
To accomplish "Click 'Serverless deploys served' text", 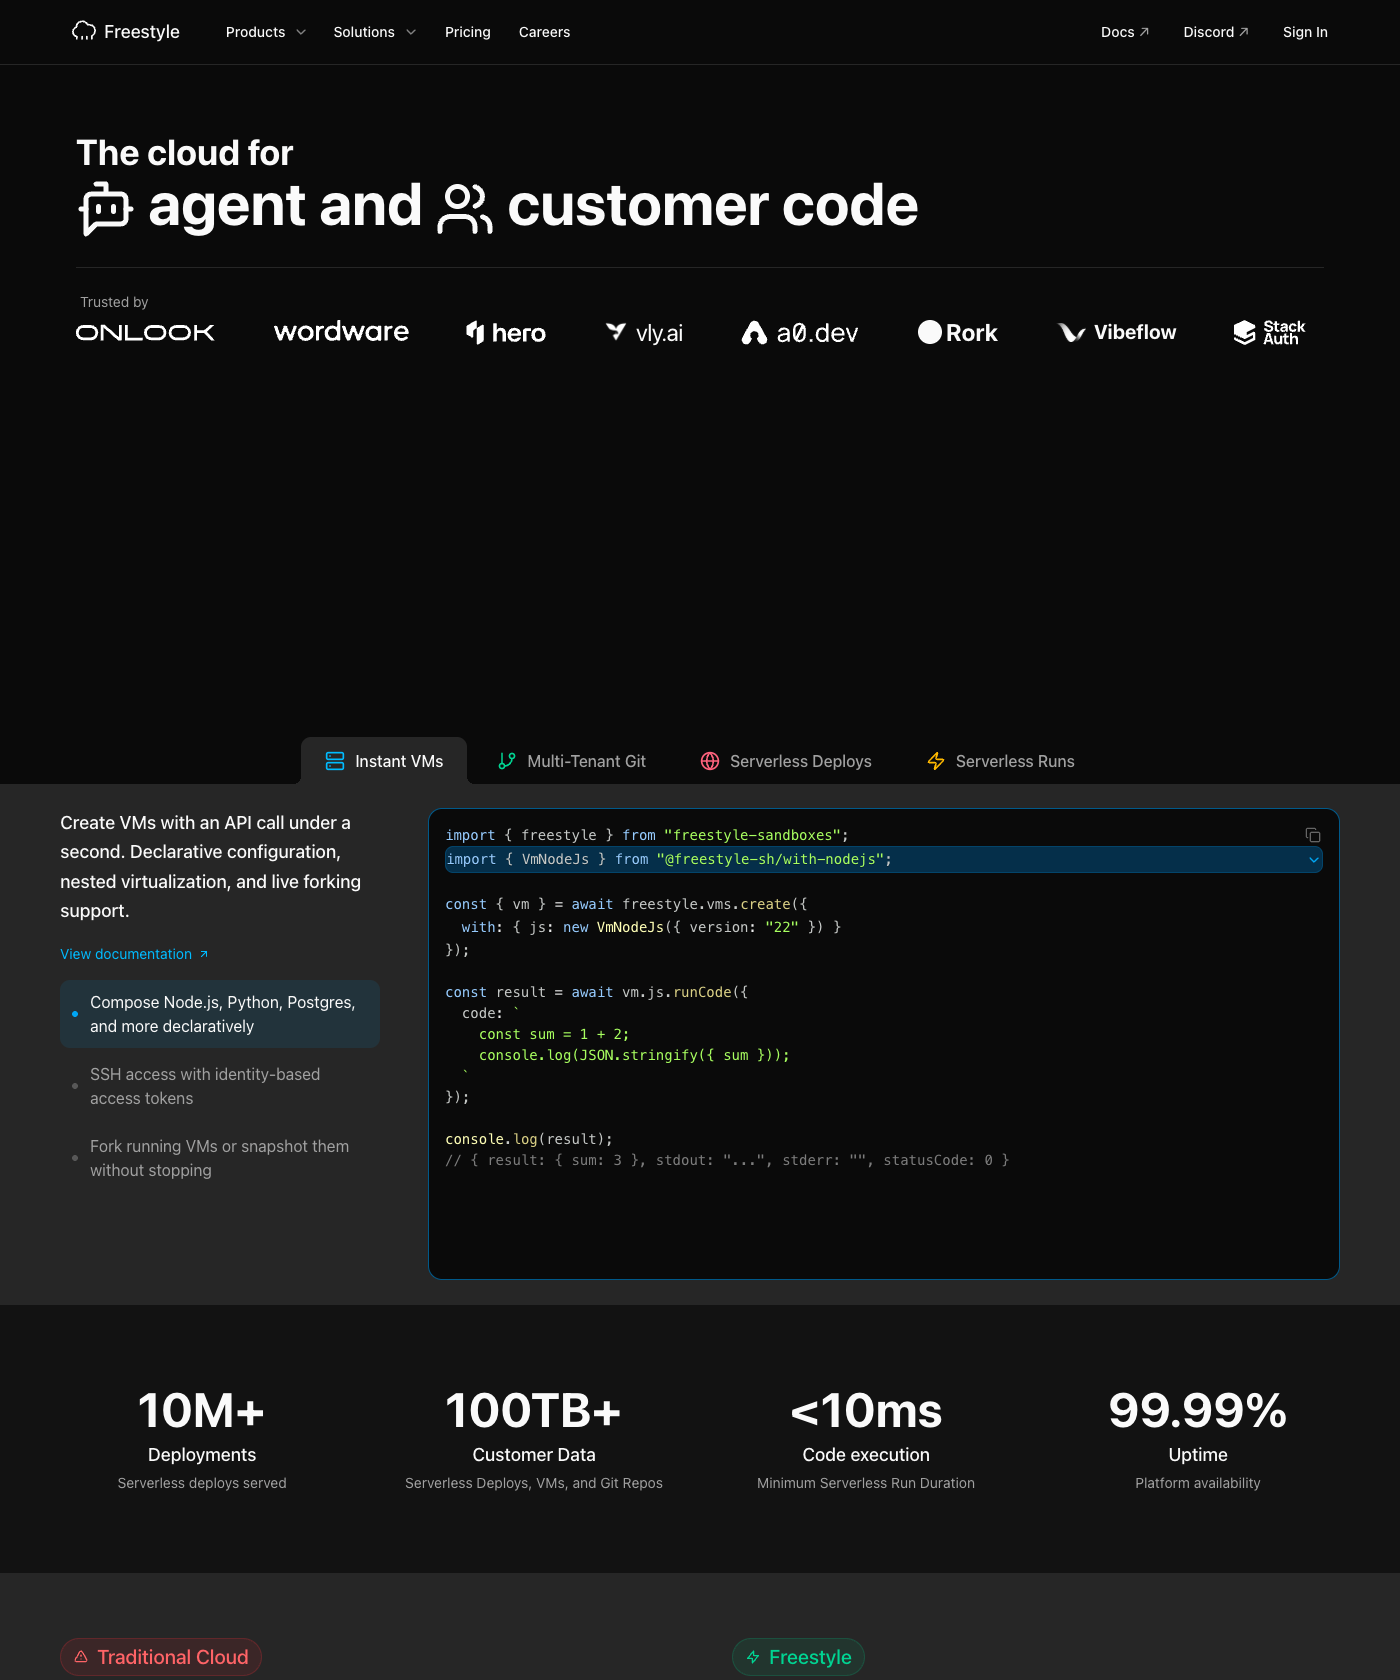I will pyautogui.click(x=202, y=1483).
